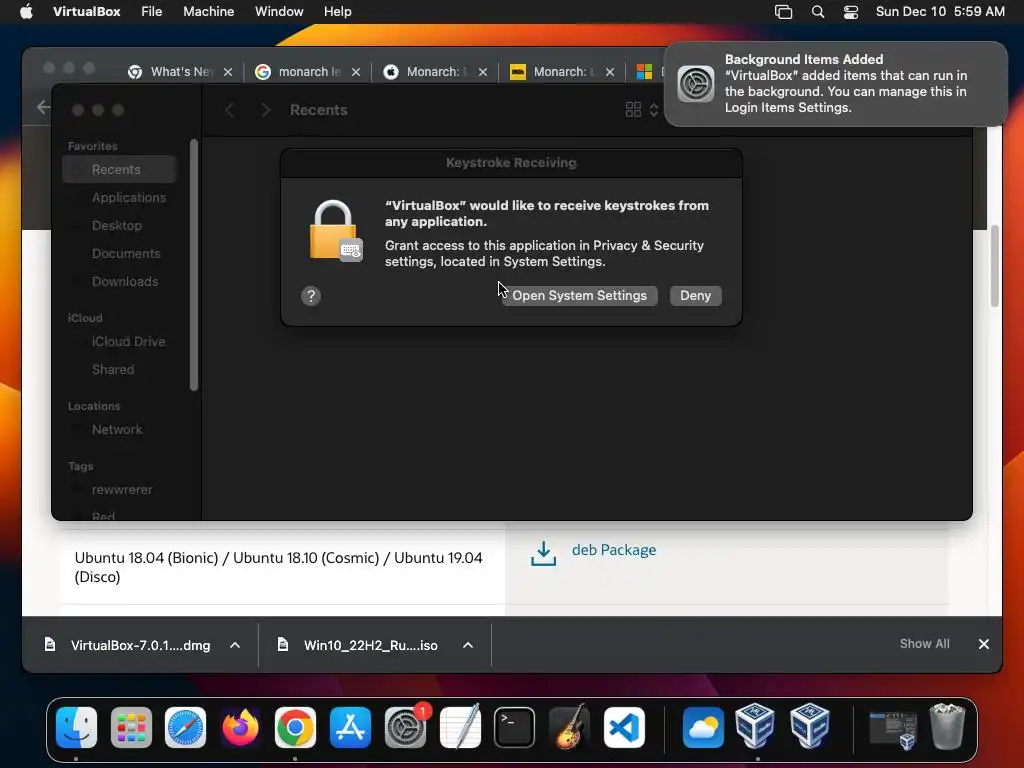Image resolution: width=1024 pixels, height=768 pixels.
Task: Open the VirtualBox menu
Action: pos(86,11)
